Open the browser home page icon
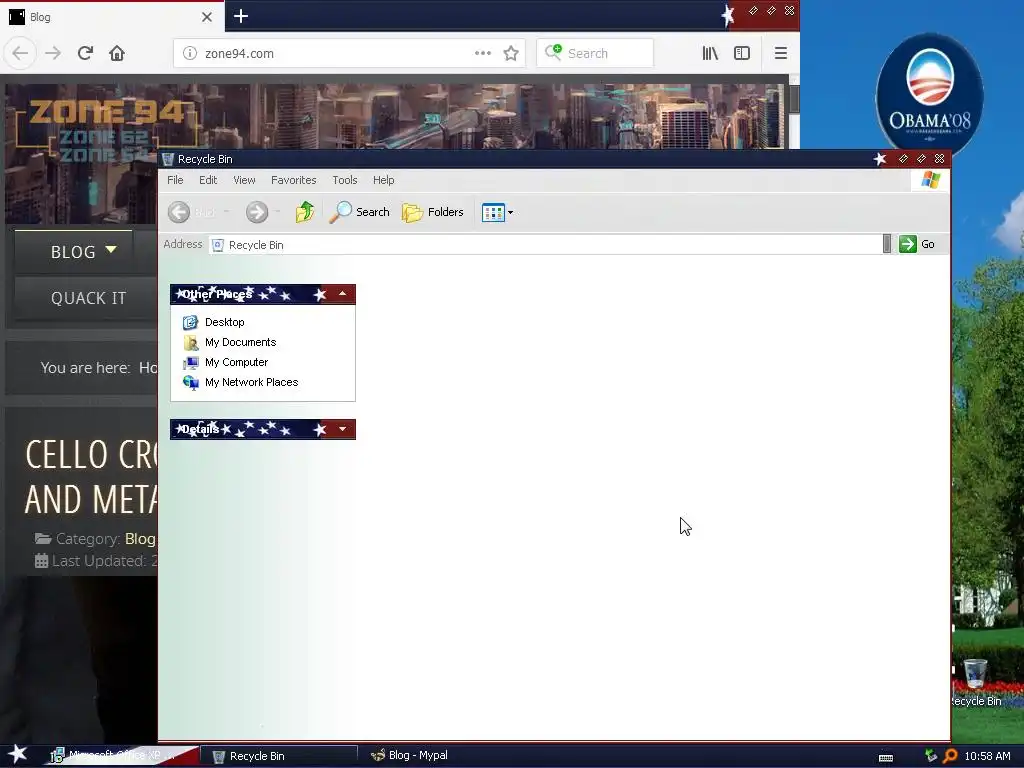This screenshot has width=1024, height=768. 117,53
